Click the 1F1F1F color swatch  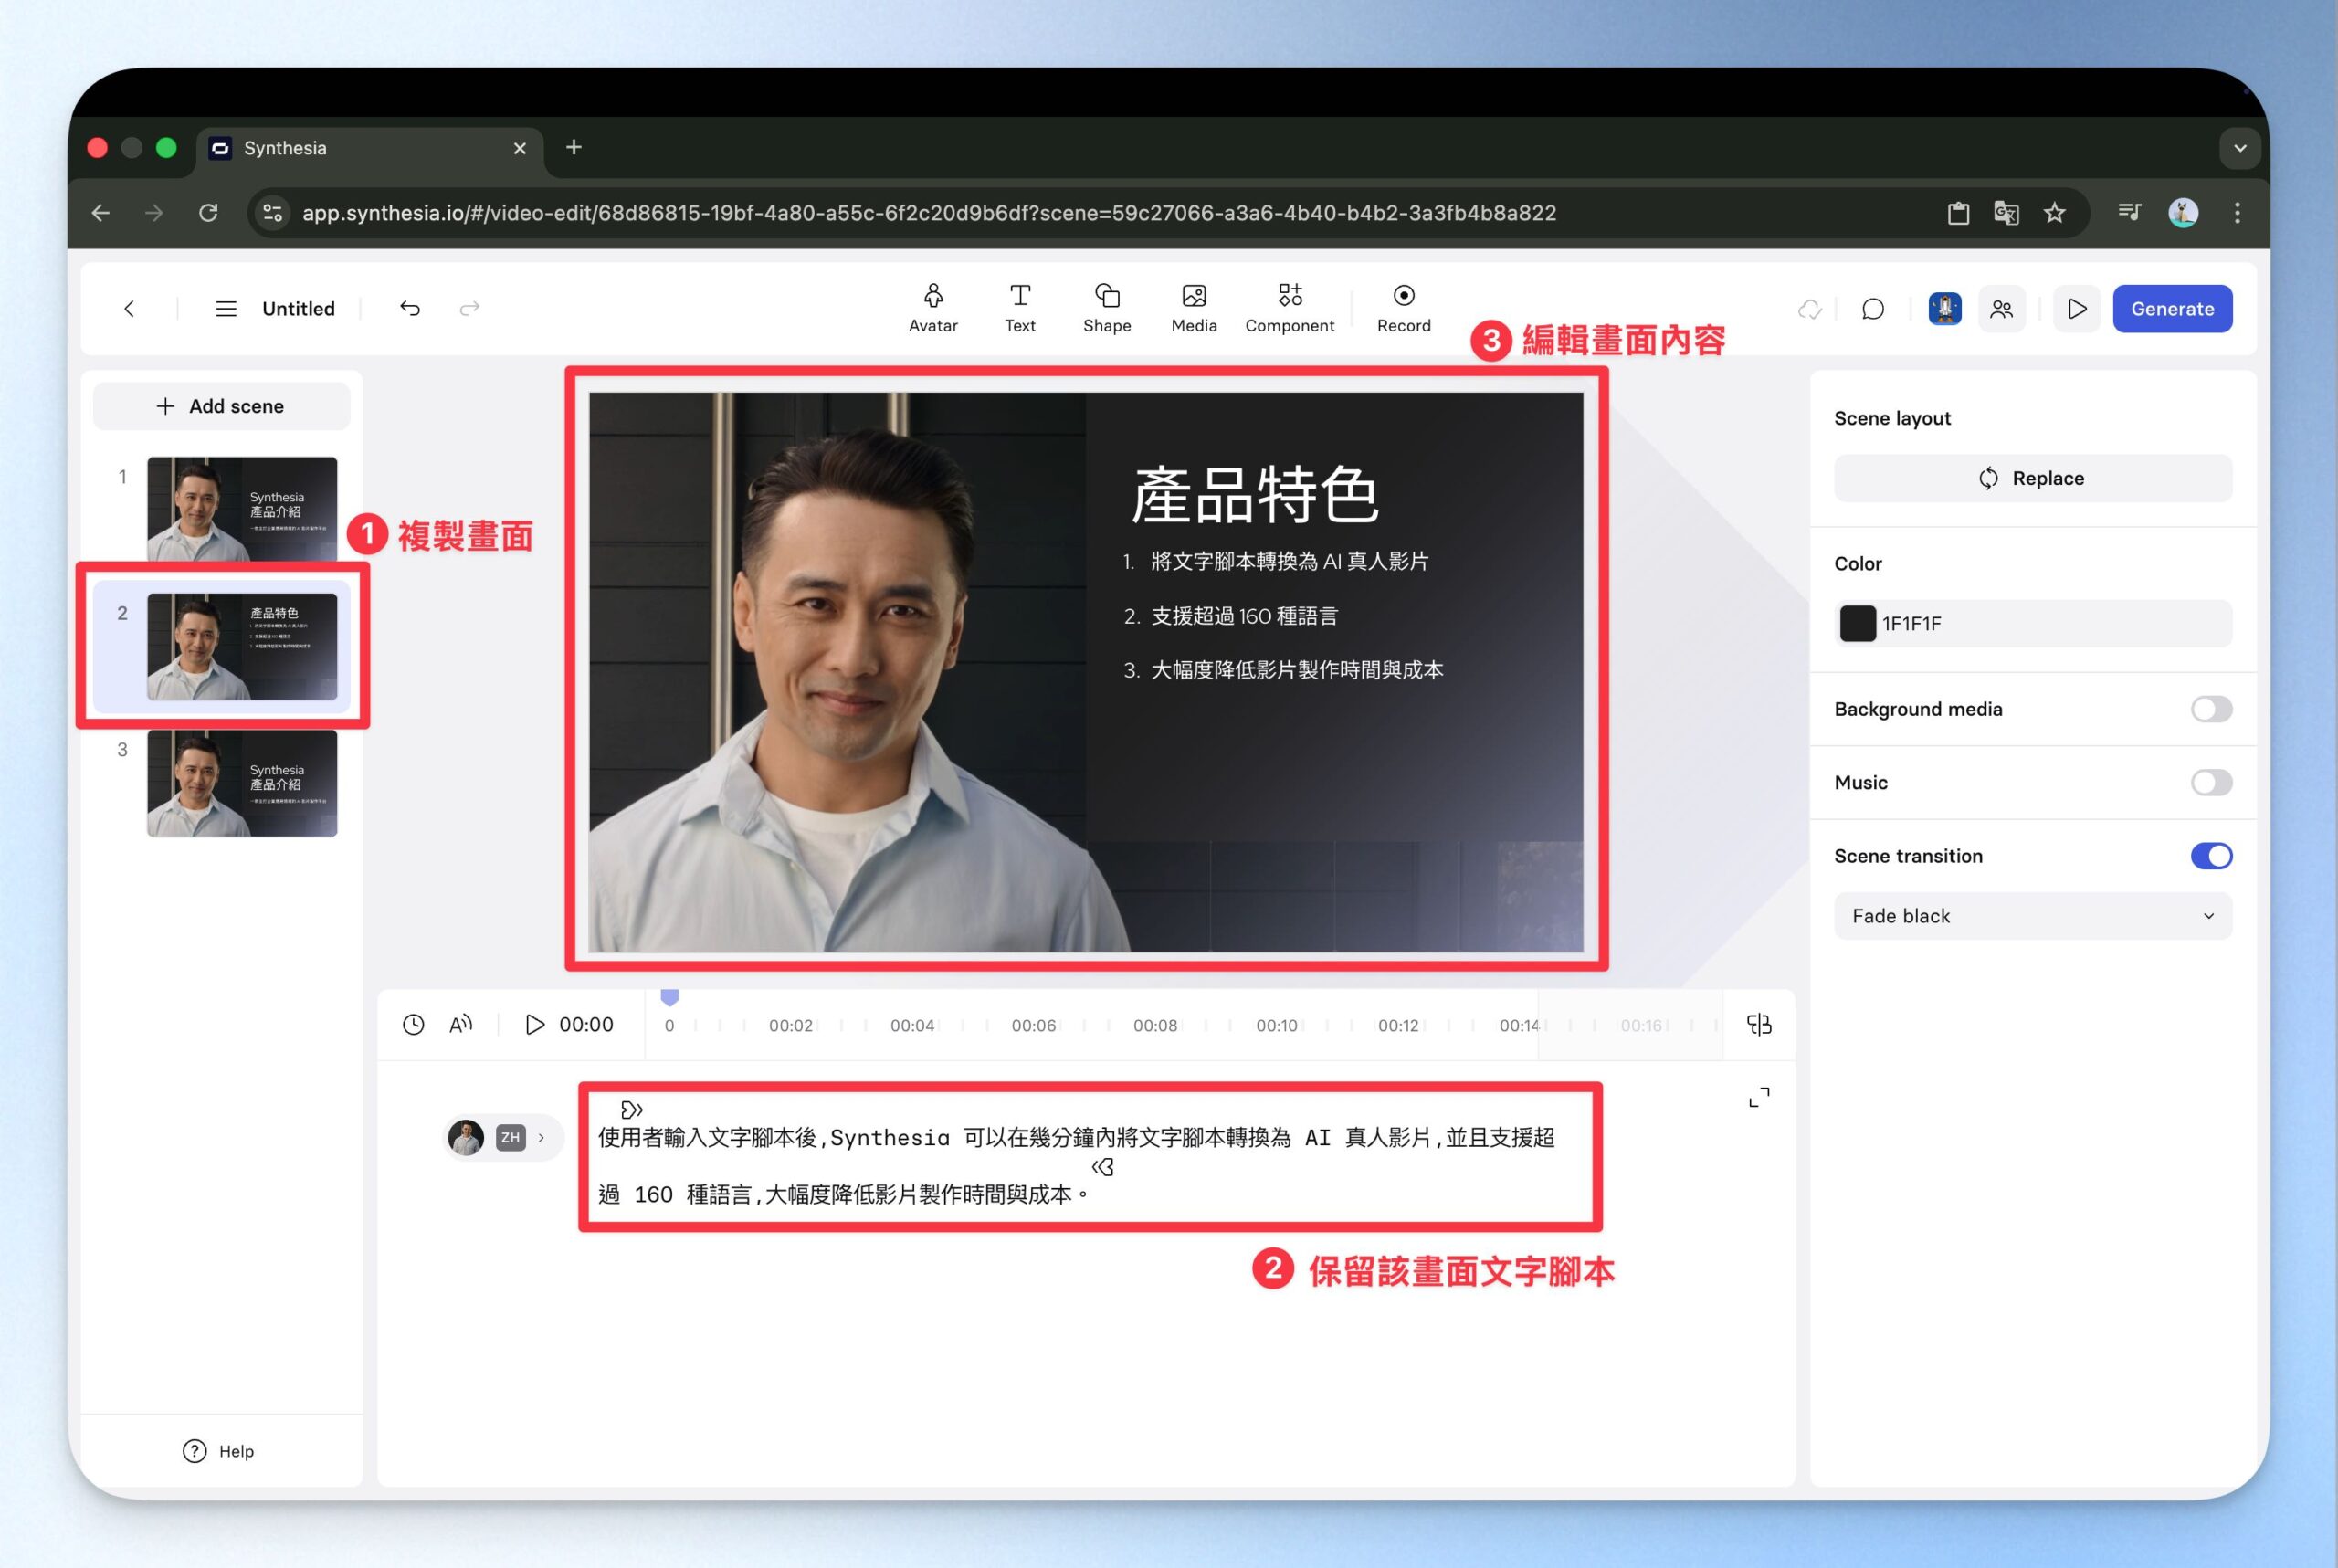point(1857,623)
